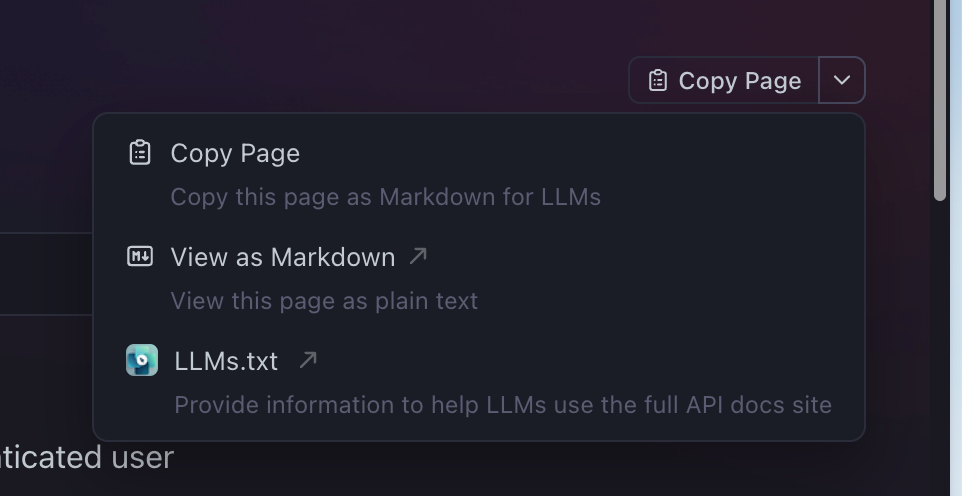962x496 pixels.
Task: Click the dark panel left of the menu
Action: point(46,274)
